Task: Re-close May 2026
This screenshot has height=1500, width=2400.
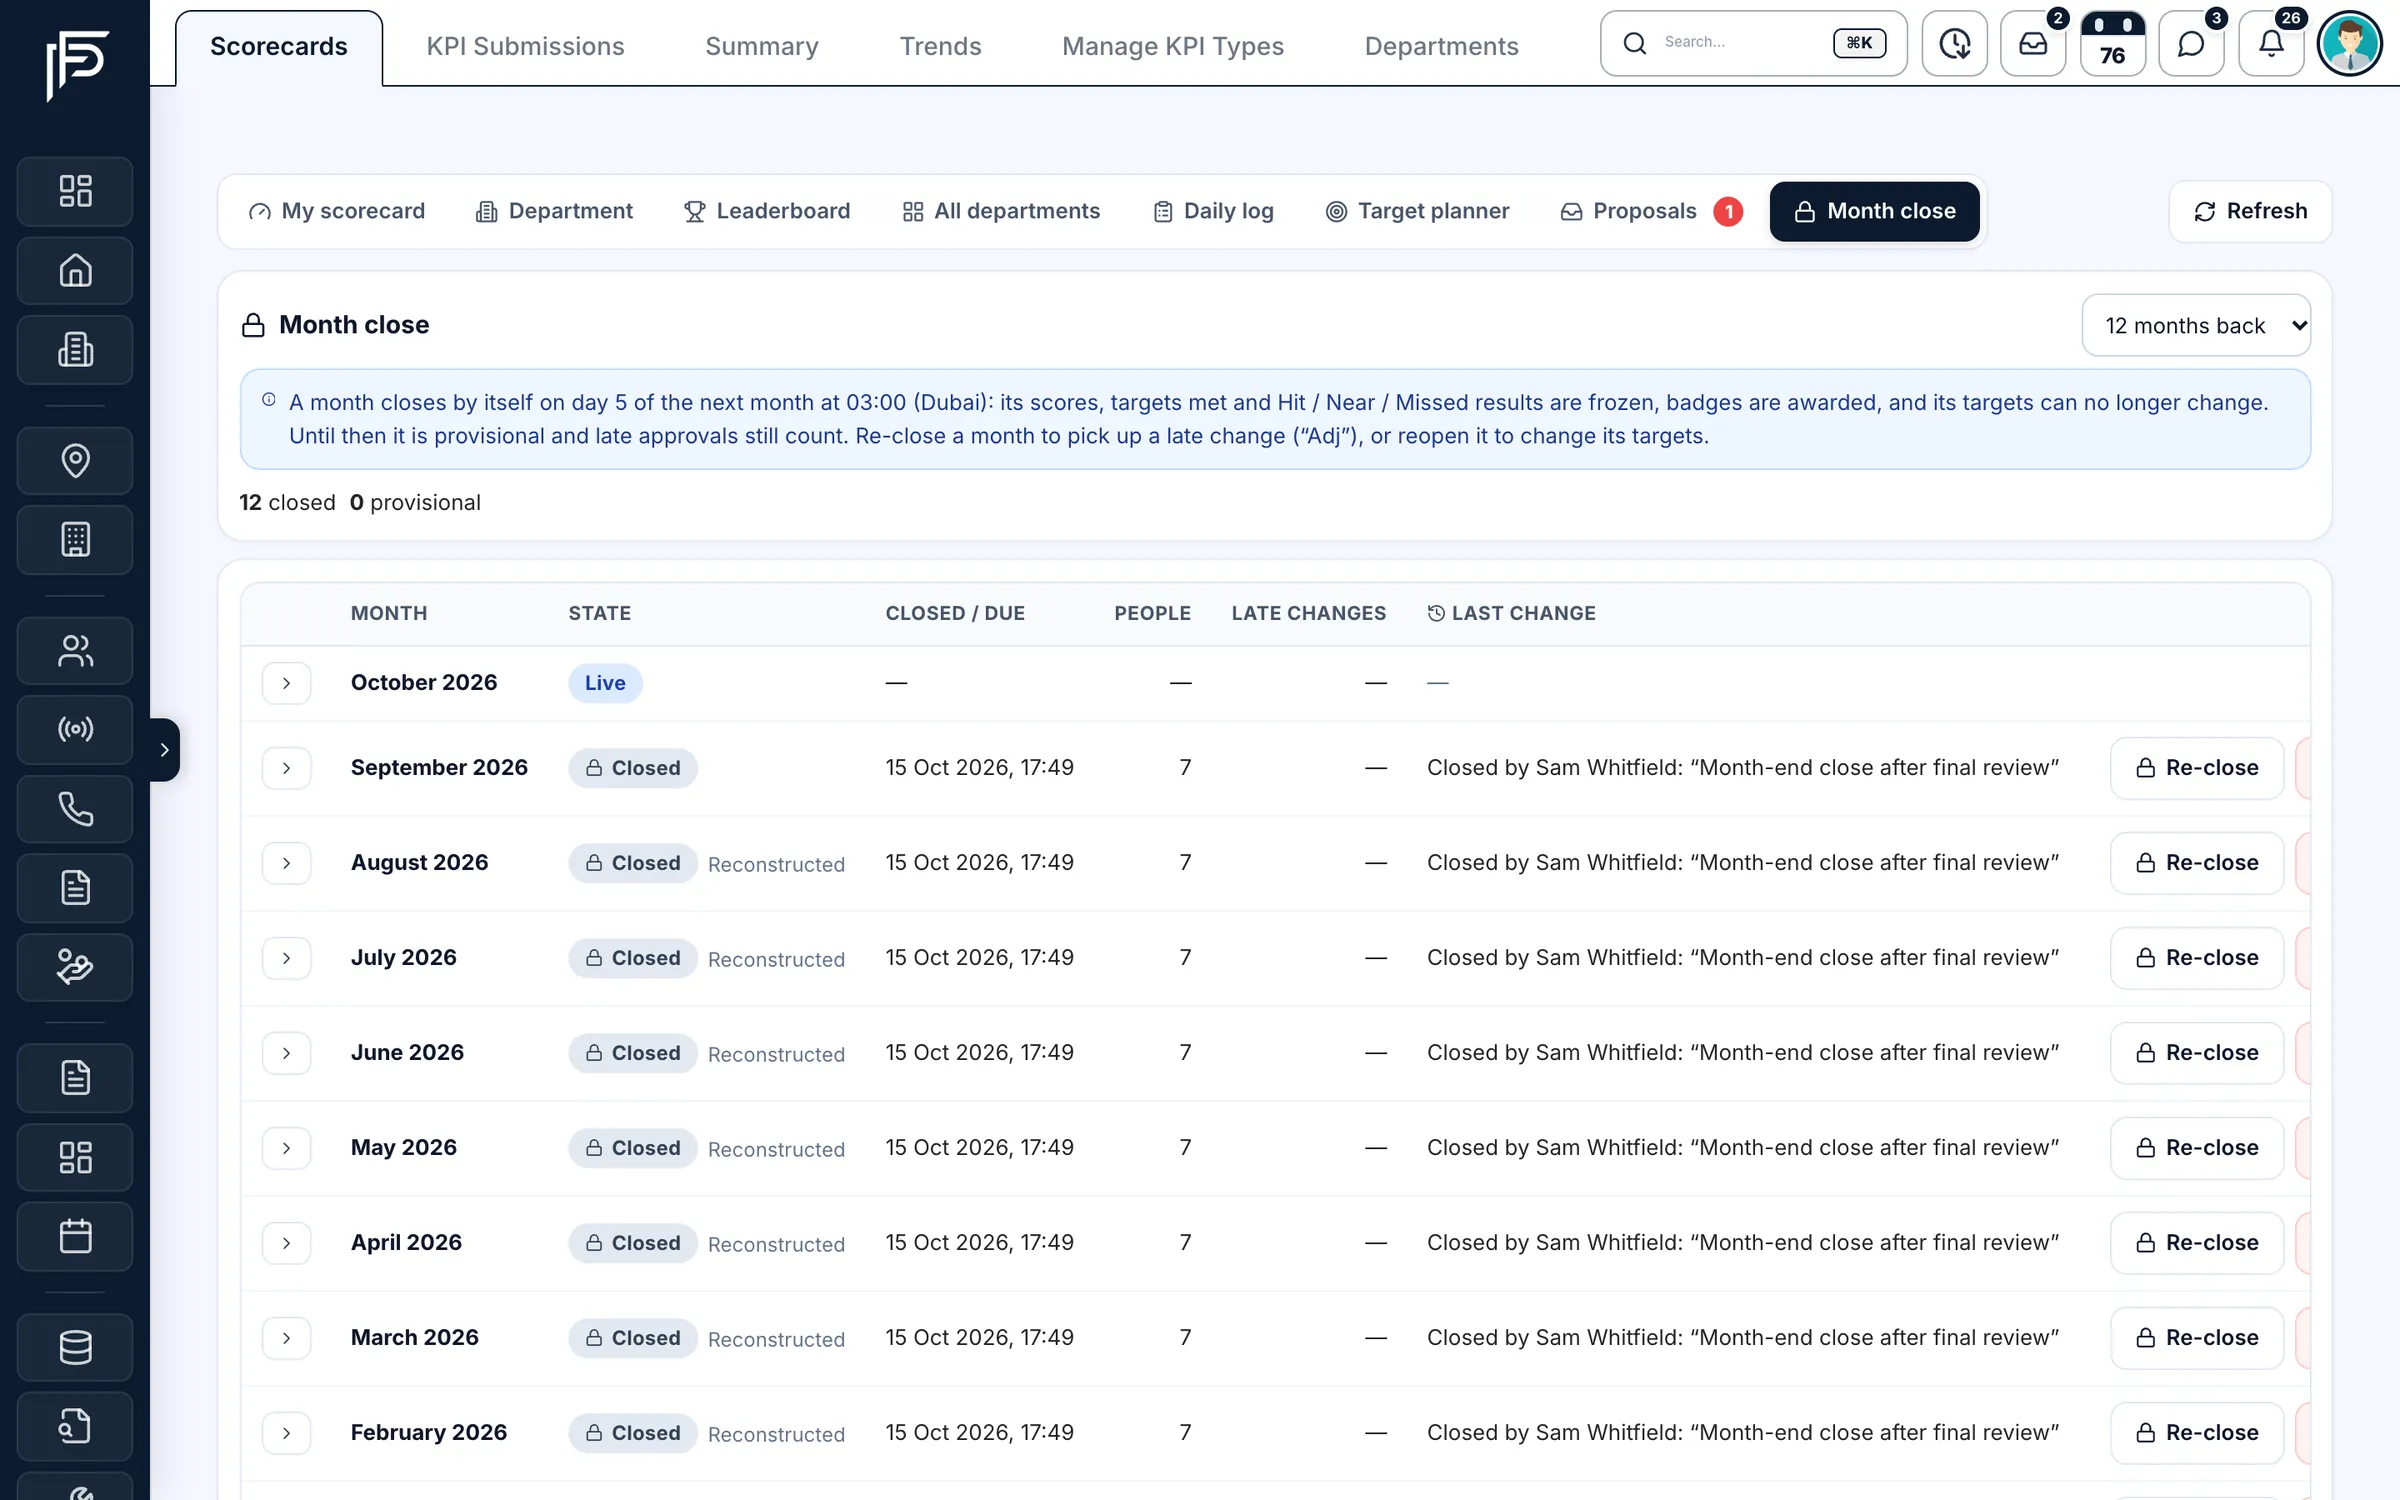Action: 2197,1148
